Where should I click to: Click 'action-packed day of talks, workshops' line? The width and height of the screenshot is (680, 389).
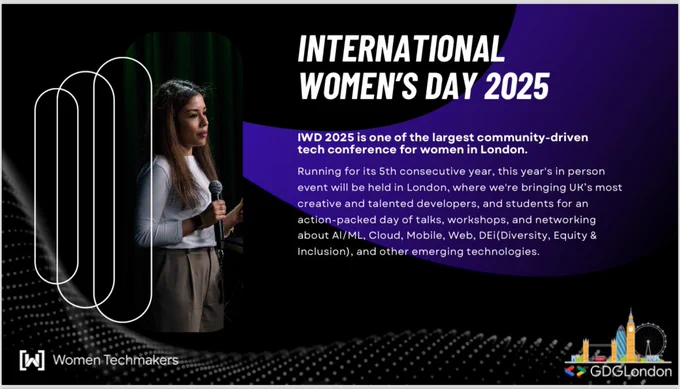[447, 219]
